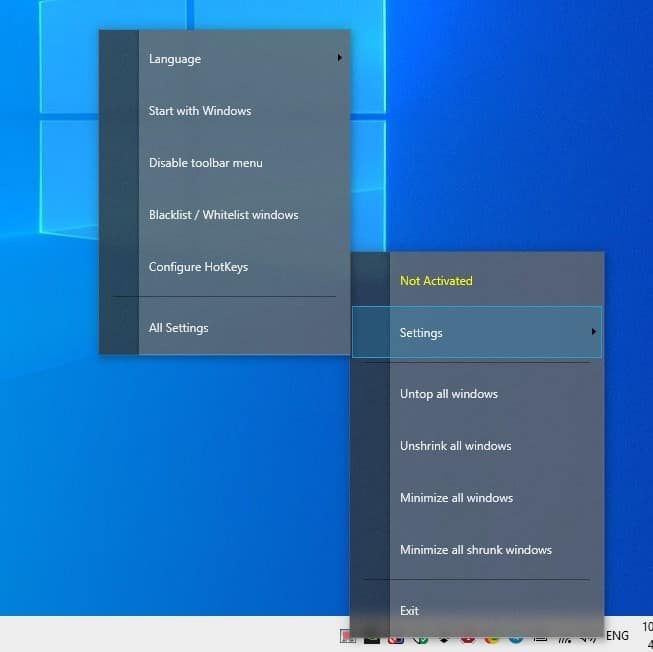
Task: Choose Minimize all windows
Action: coord(477,498)
